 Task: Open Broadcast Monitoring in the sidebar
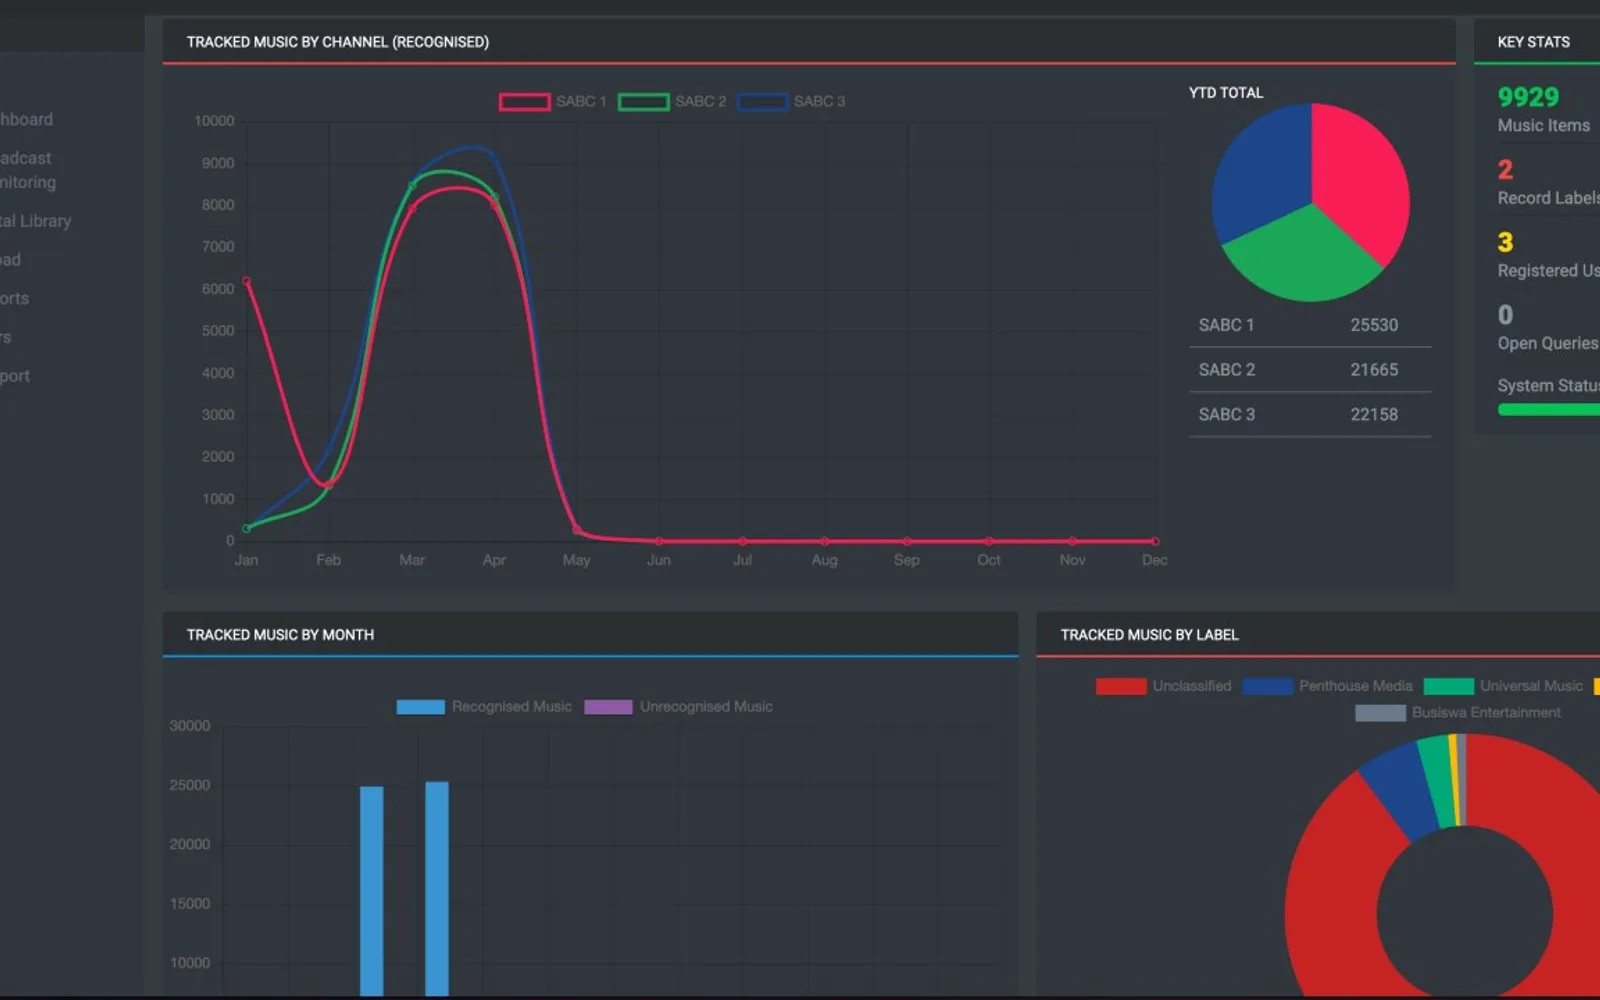(28, 170)
